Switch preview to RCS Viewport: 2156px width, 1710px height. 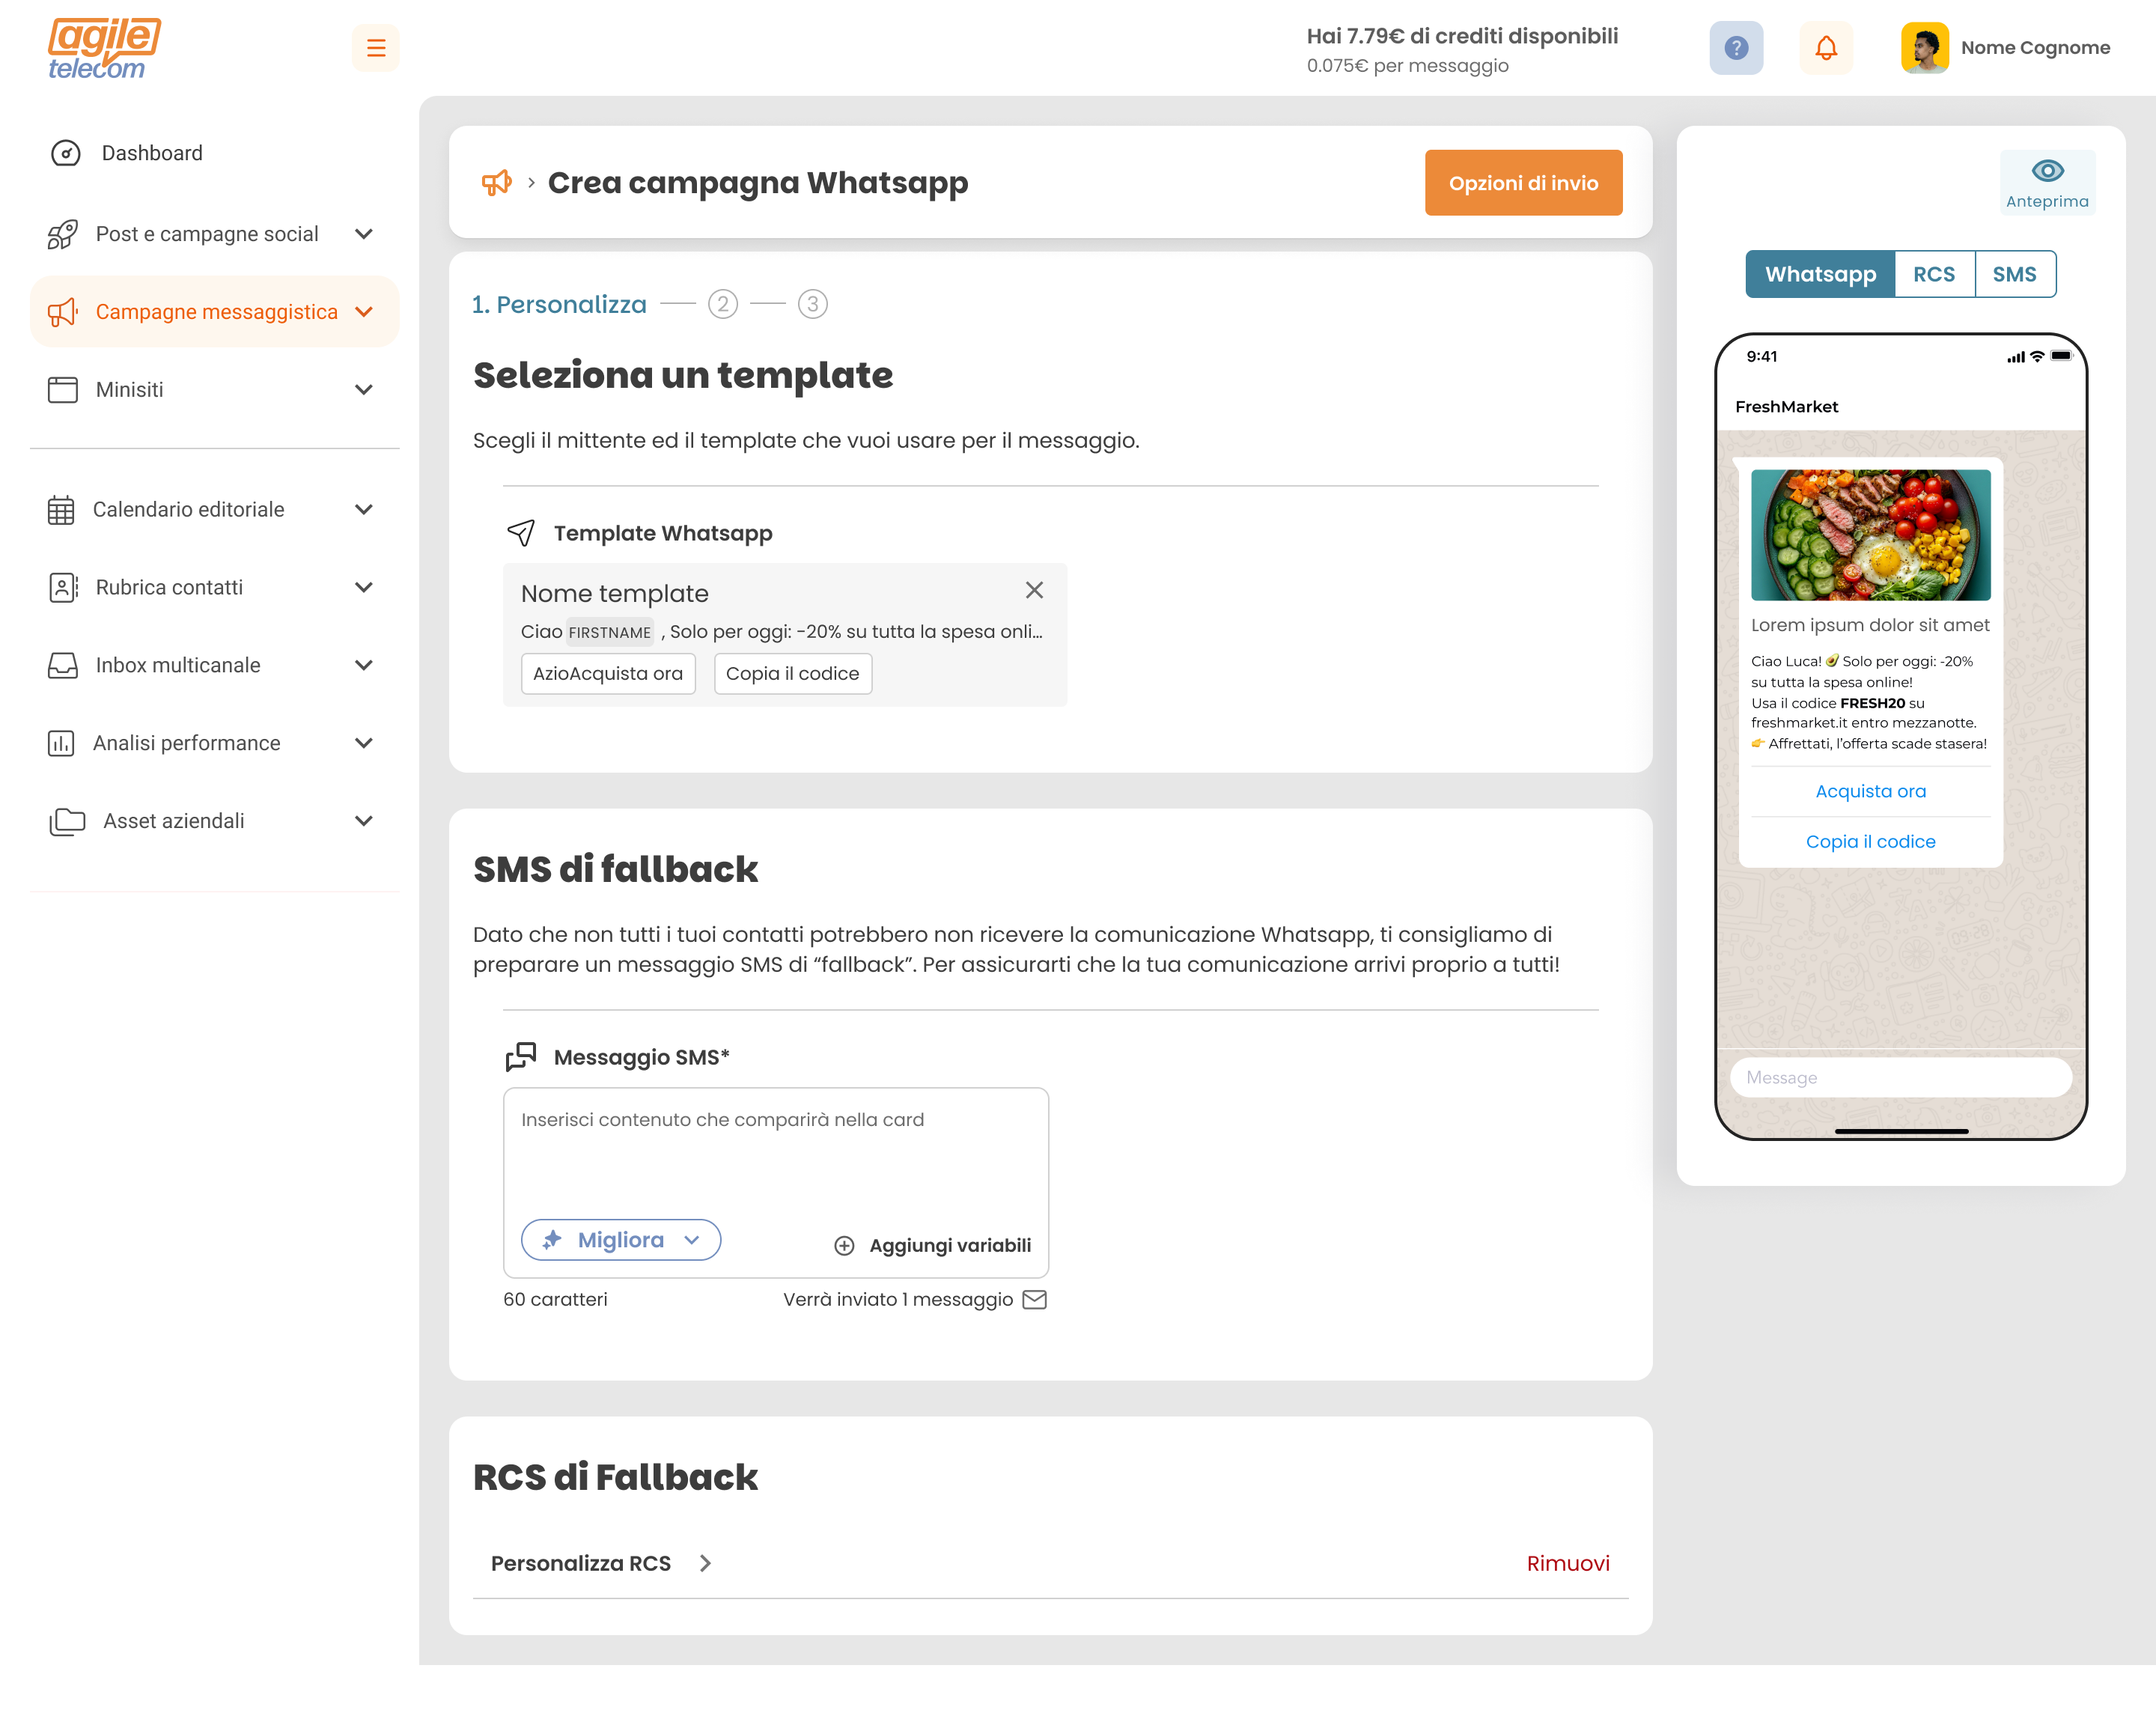(1934, 274)
